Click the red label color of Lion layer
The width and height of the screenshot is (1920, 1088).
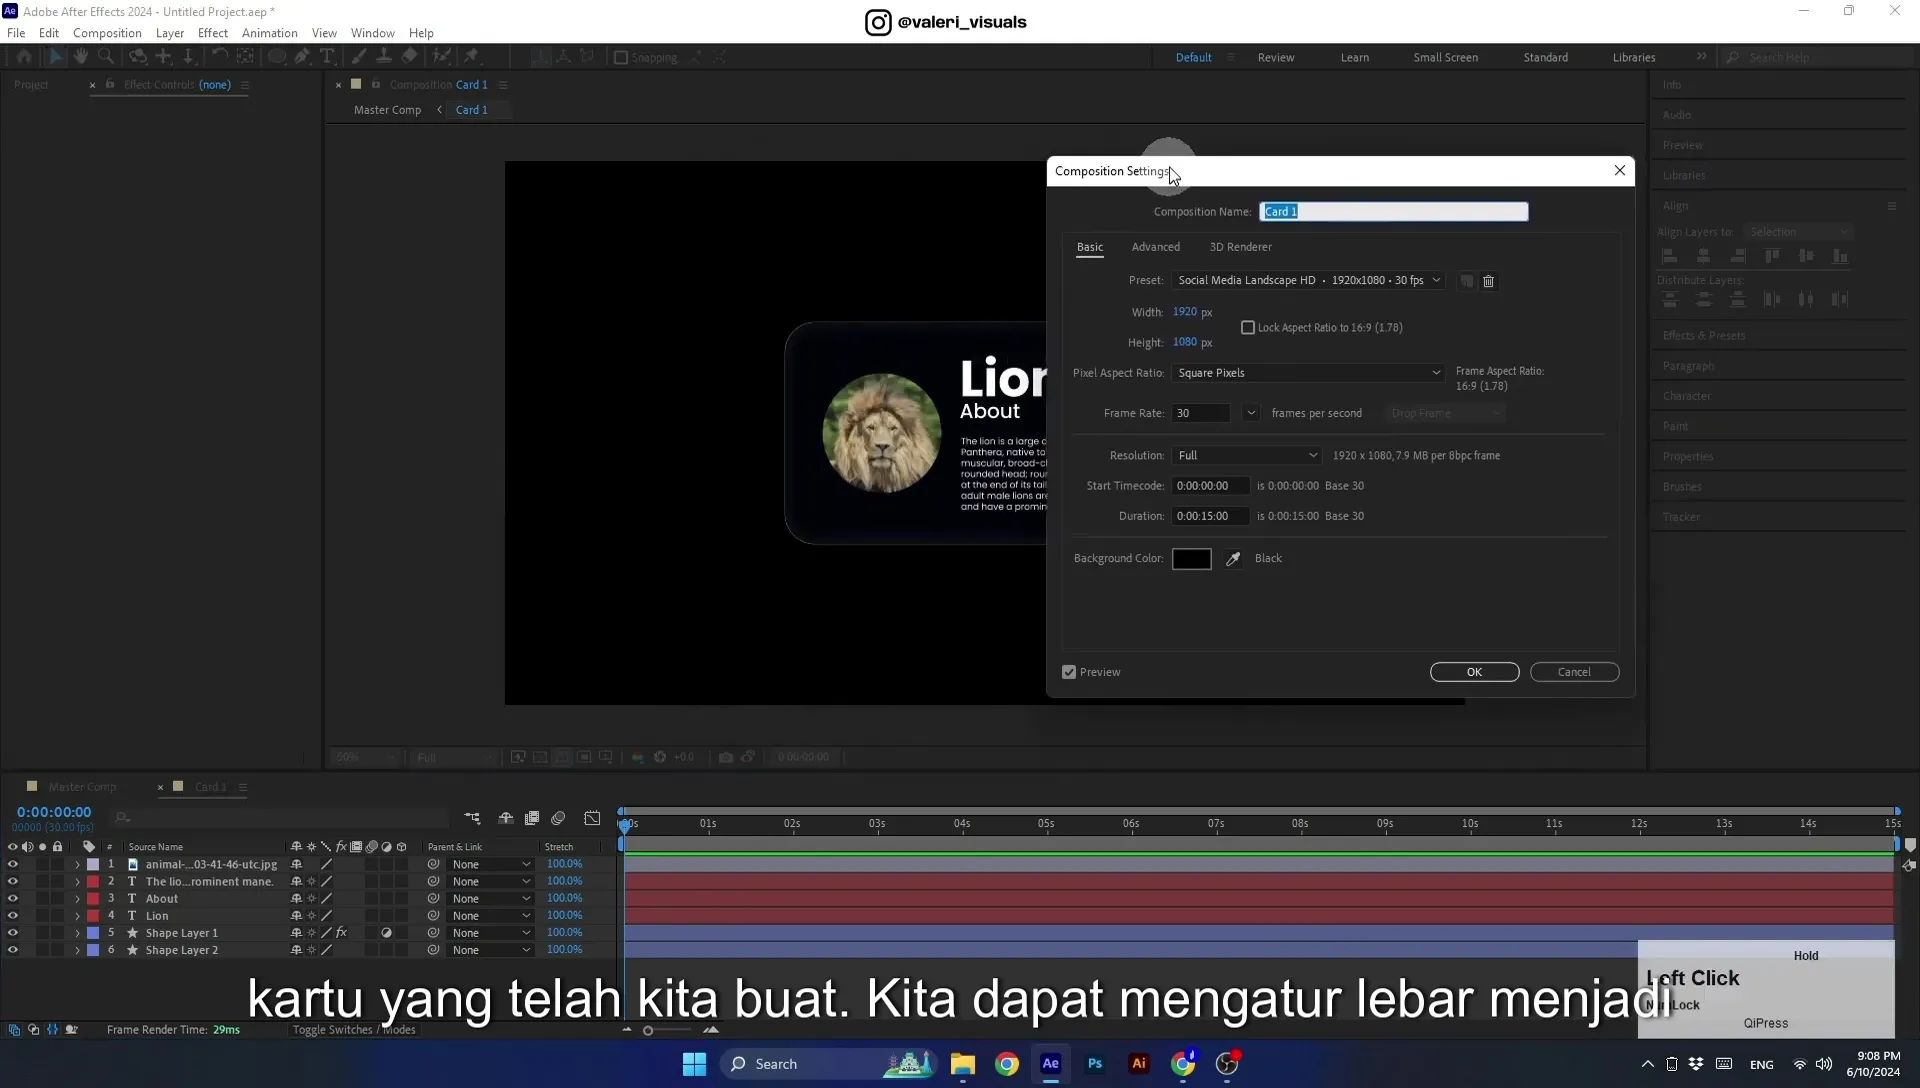pos(93,916)
